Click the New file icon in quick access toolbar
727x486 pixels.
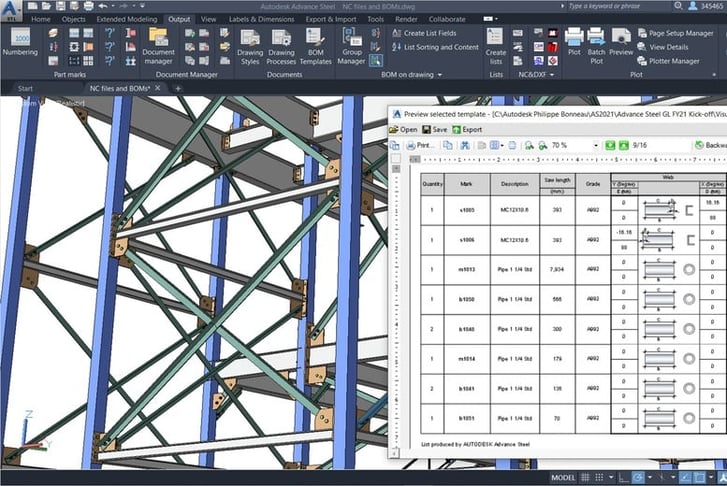(32, 6)
